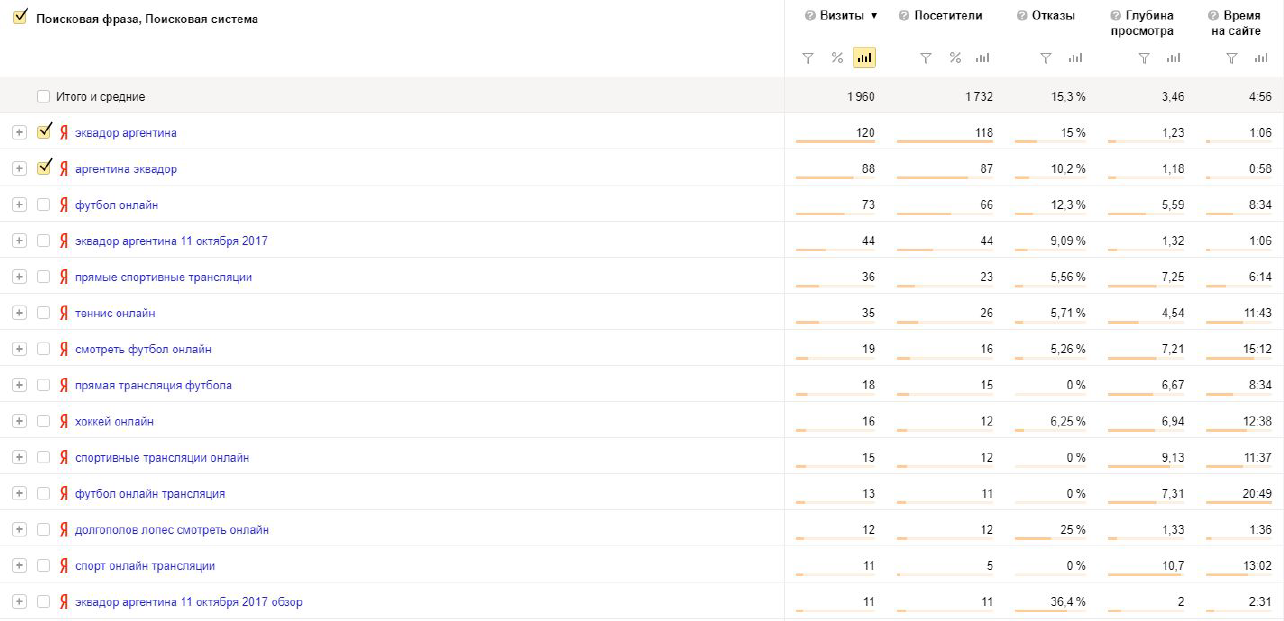The height and width of the screenshot is (621, 1284).
Task: Sort table by Отказы column header
Action: (1053, 16)
